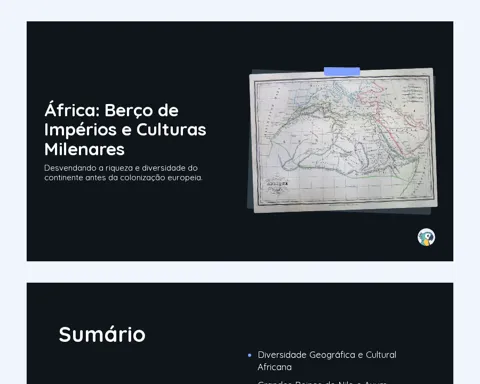
Task: Click subtitle line 'continente antes da colonização europeia.'
Action: coord(123,178)
